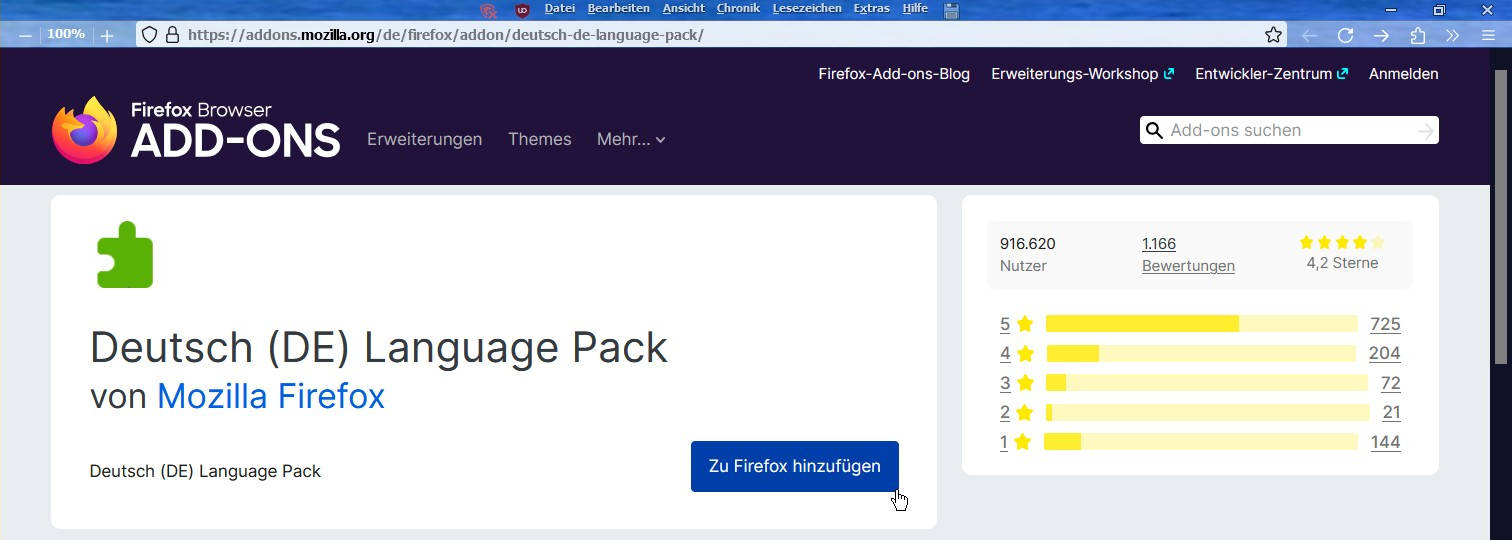The height and width of the screenshot is (540, 1512).
Task: Zoom out with the minus button
Action: point(25,35)
